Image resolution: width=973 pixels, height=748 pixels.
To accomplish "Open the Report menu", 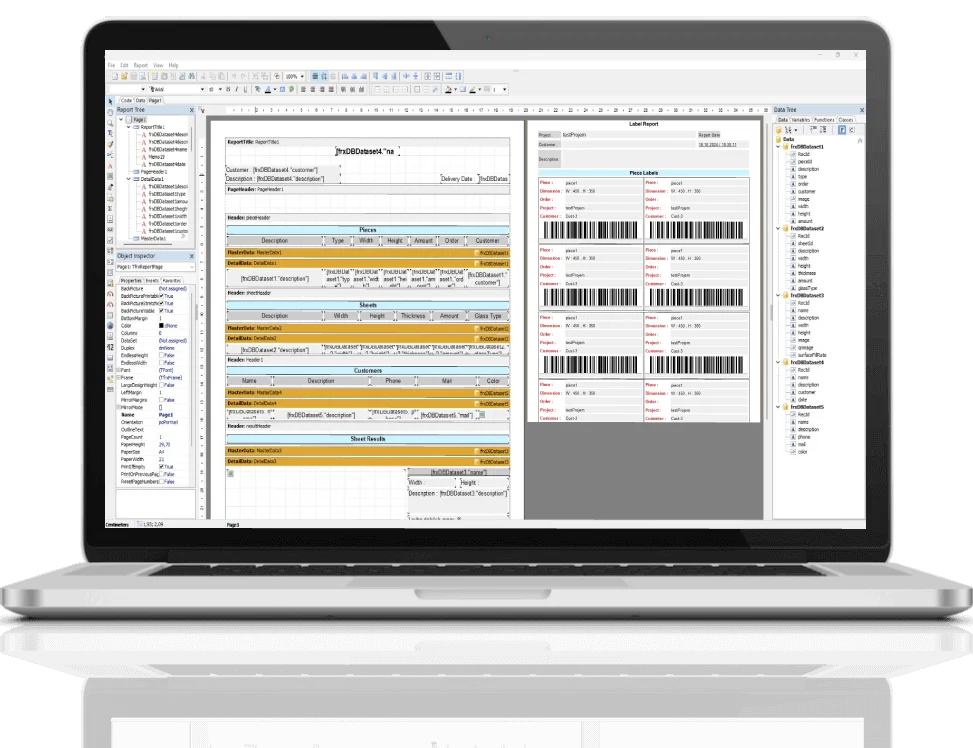I will click(x=141, y=65).
